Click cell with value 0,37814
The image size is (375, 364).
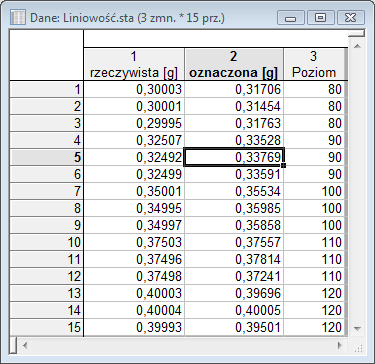pos(234,260)
